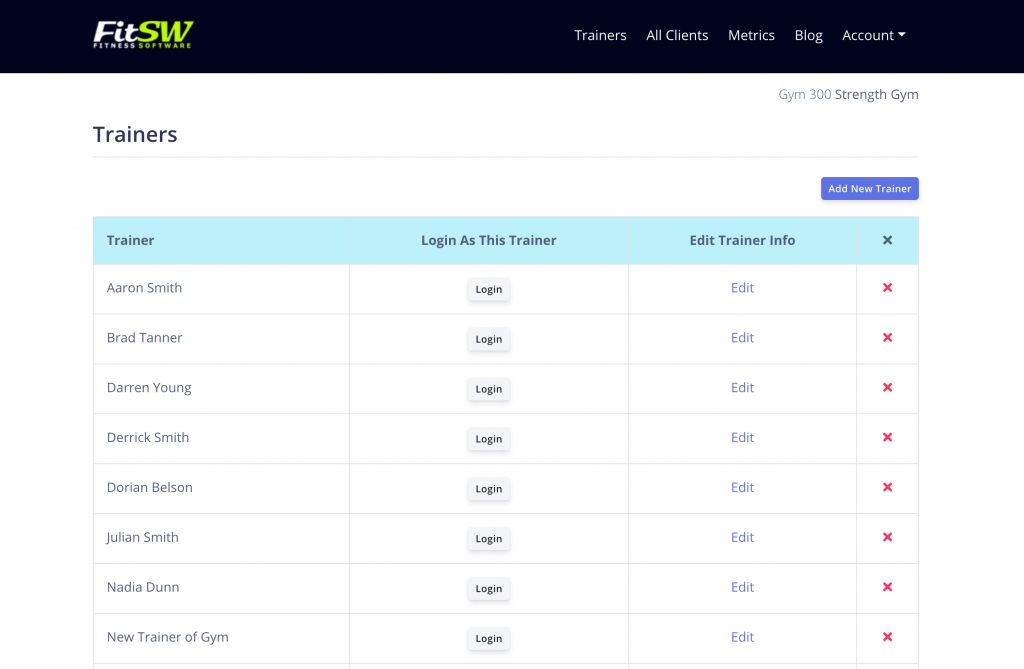
Task: Click the X column header icon
Action: point(887,240)
